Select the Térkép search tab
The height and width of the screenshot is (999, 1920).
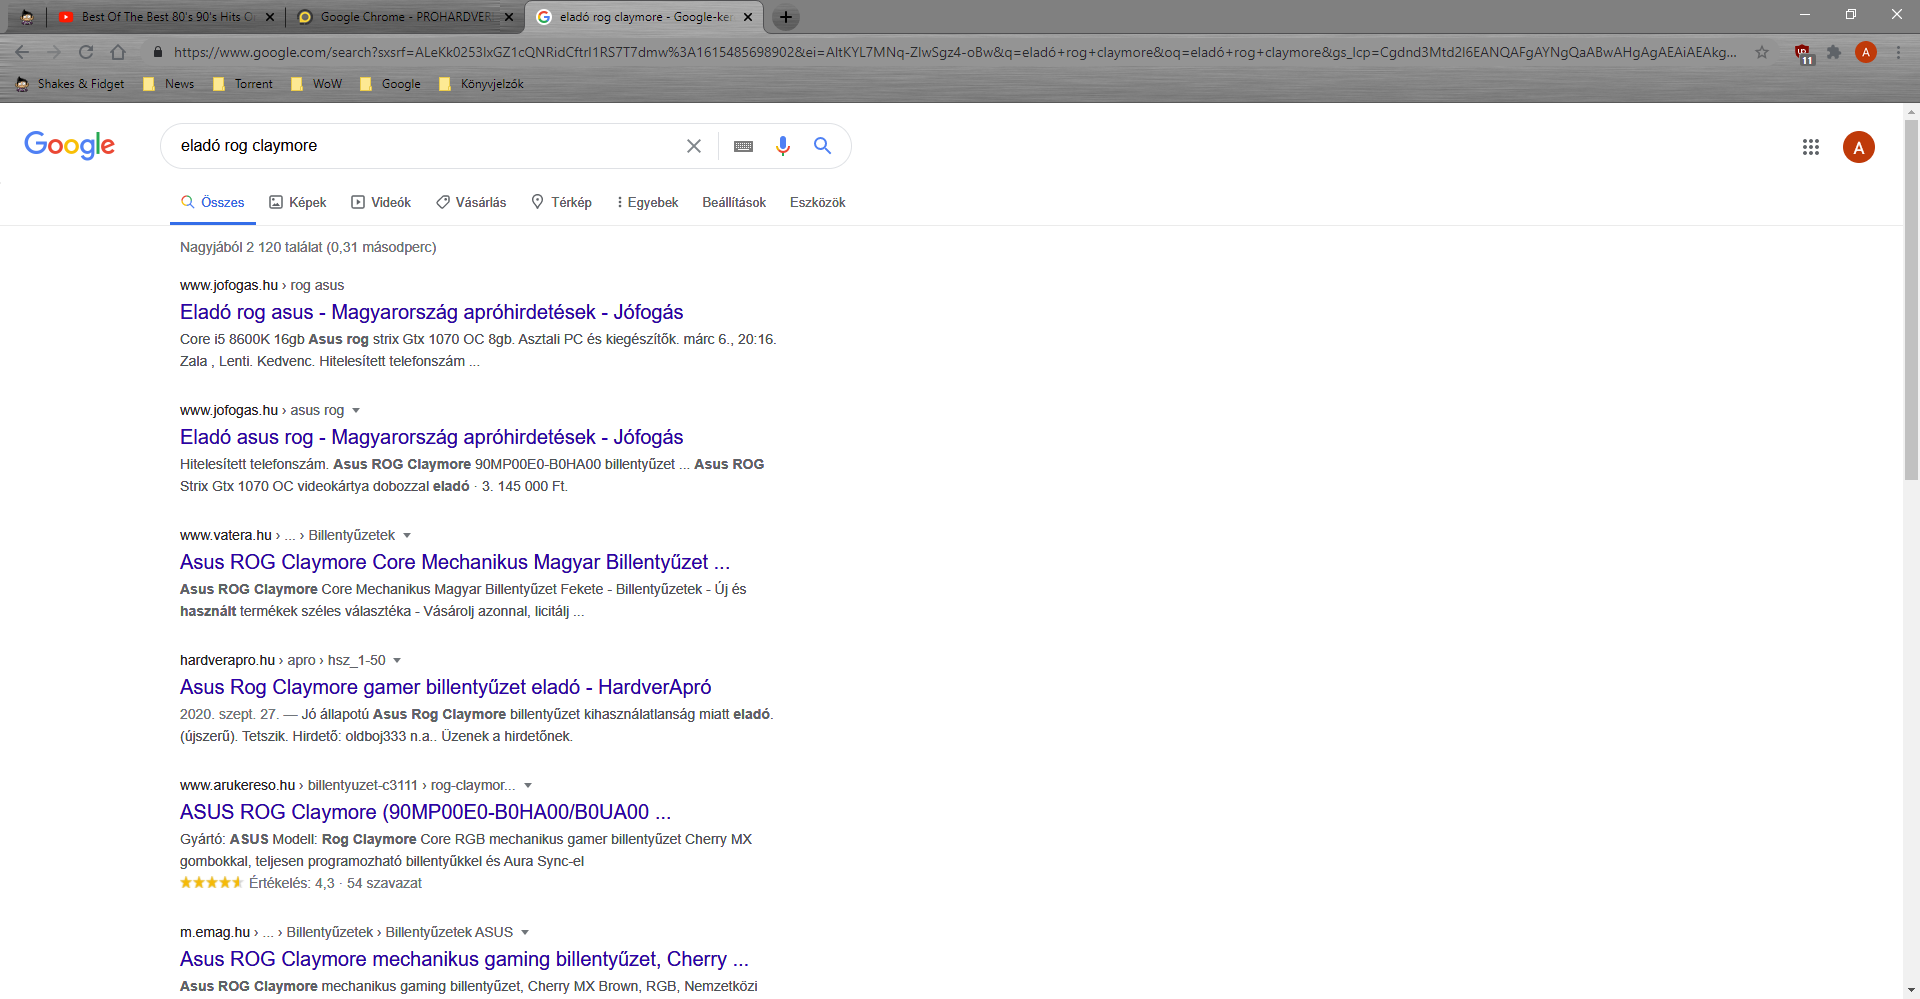561,202
